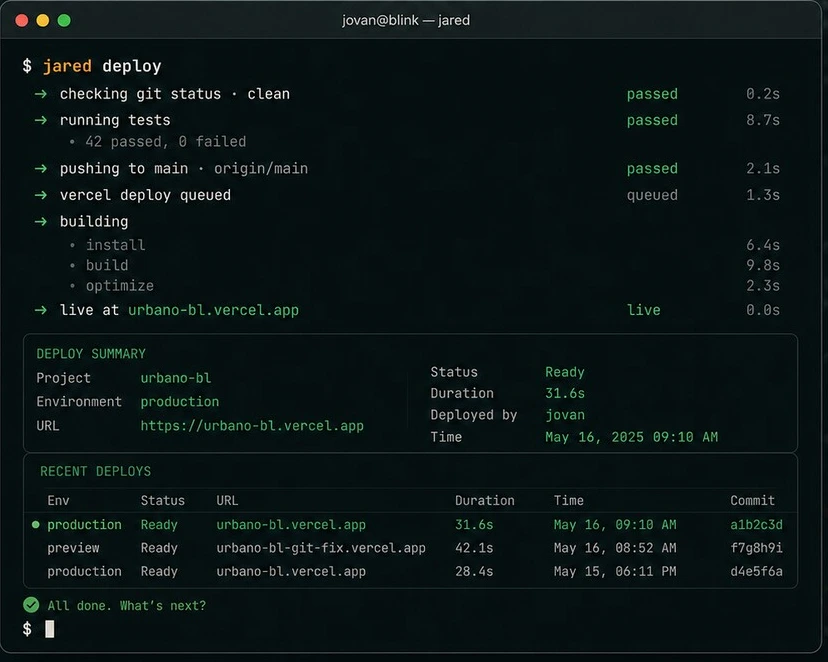Click the arrow before building
Image resolution: width=828 pixels, height=662 pixels.
[x=41, y=221]
